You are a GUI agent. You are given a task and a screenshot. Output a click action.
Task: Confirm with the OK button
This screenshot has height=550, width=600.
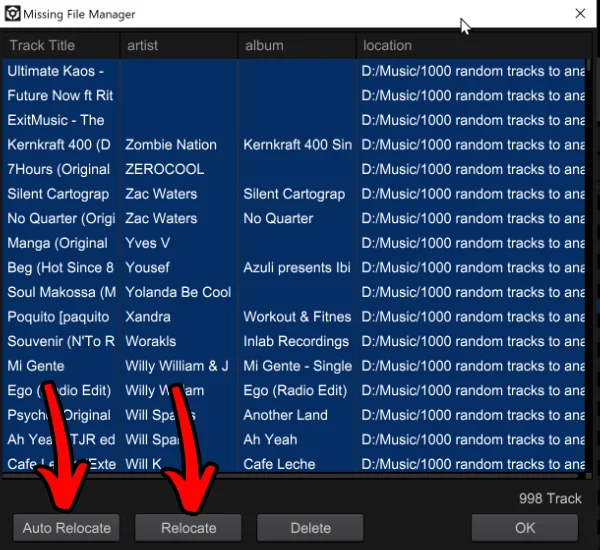coord(524,527)
